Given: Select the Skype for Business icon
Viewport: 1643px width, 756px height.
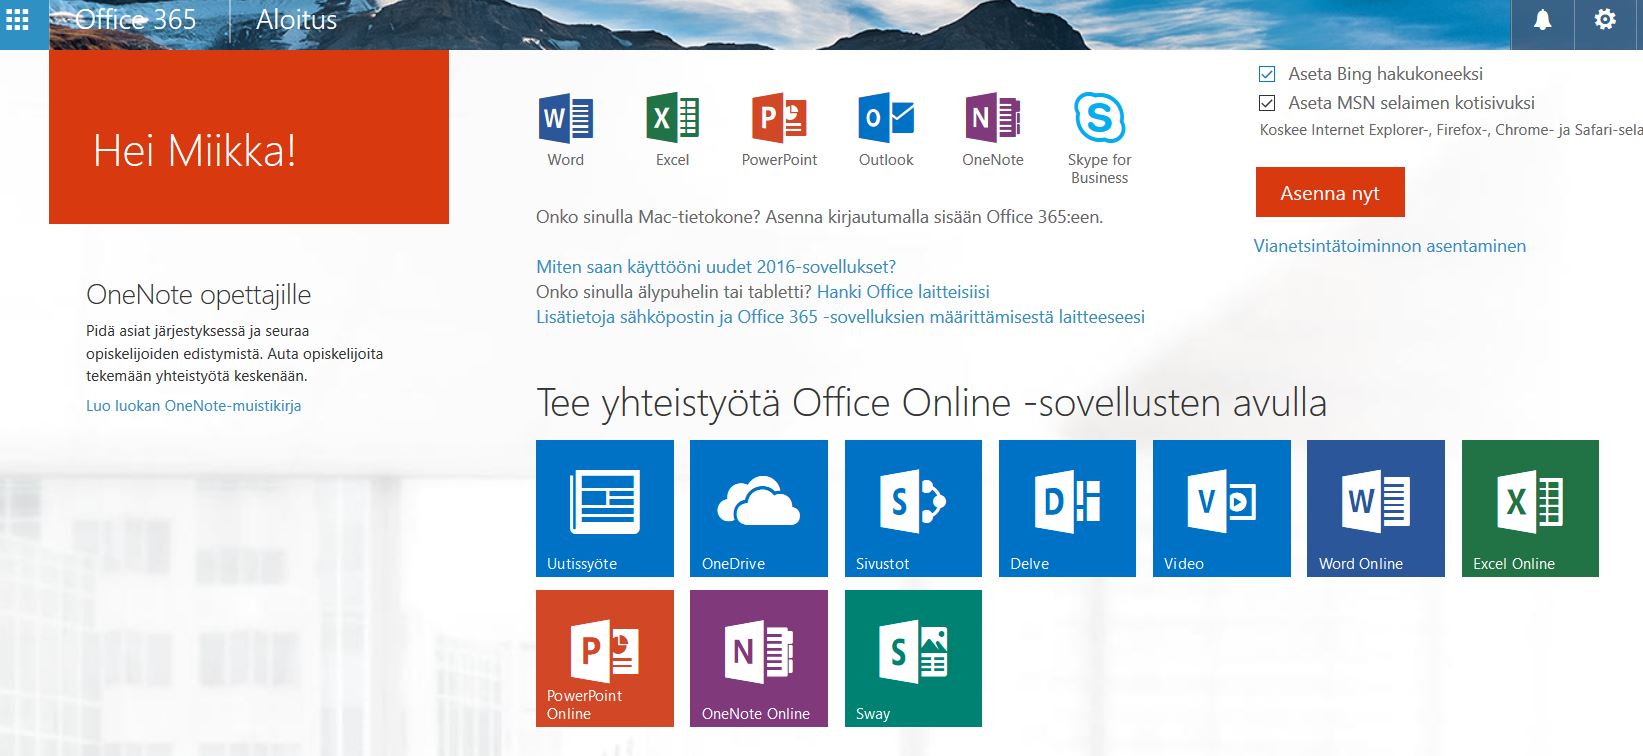Looking at the screenshot, I should coord(1099,119).
